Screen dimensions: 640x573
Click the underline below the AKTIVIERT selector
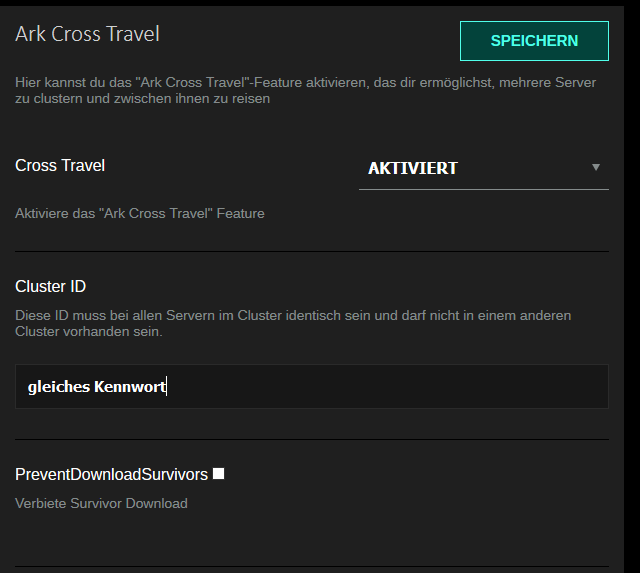[x=484, y=189]
